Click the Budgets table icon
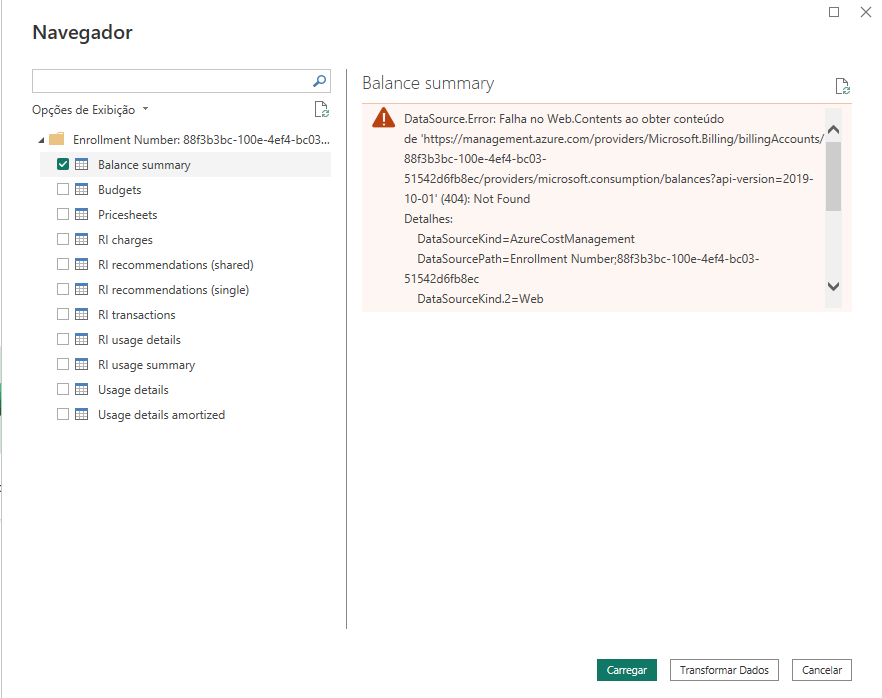The width and height of the screenshot is (882, 698). [82, 189]
